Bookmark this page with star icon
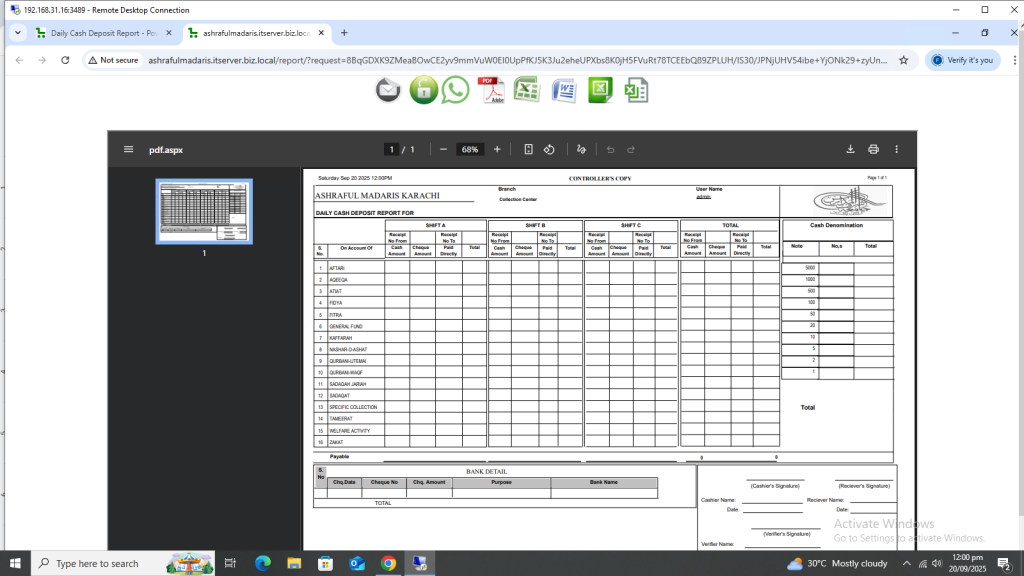 coord(904,60)
